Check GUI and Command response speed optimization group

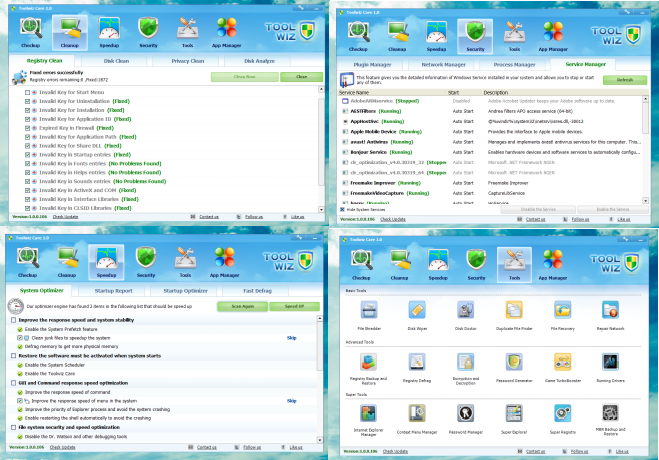[x=13, y=383]
